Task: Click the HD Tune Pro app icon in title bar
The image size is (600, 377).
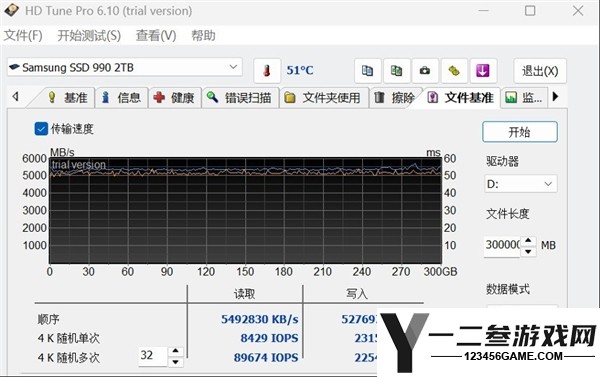Action: pyautogui.click(x=11, y=10)
